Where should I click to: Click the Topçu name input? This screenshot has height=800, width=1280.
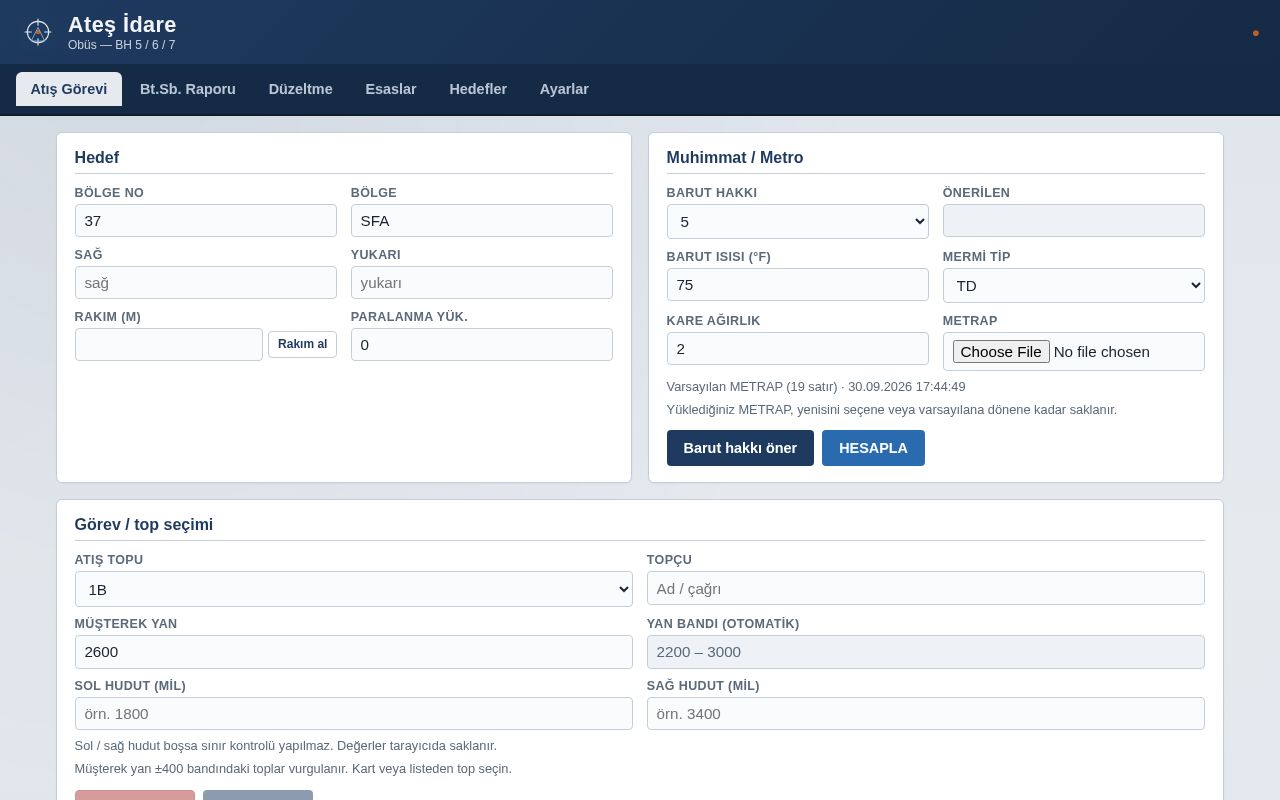pyautogui.click(x=925, y=588)
